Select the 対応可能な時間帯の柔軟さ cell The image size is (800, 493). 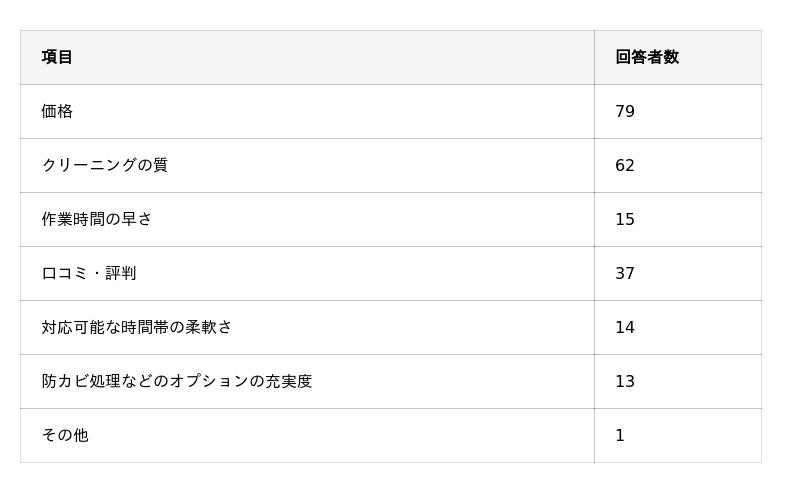137,327
